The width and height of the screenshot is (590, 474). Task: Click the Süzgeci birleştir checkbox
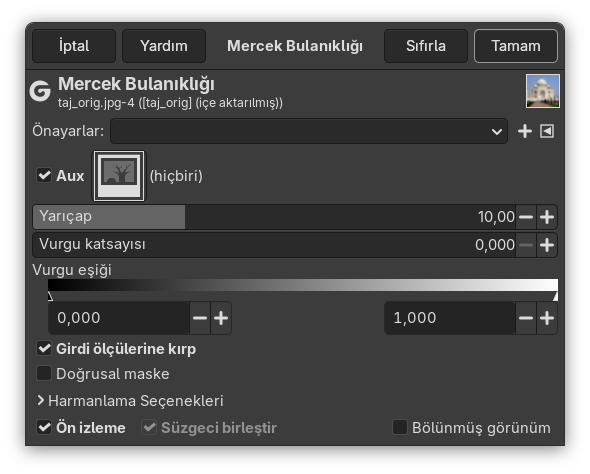149,427
